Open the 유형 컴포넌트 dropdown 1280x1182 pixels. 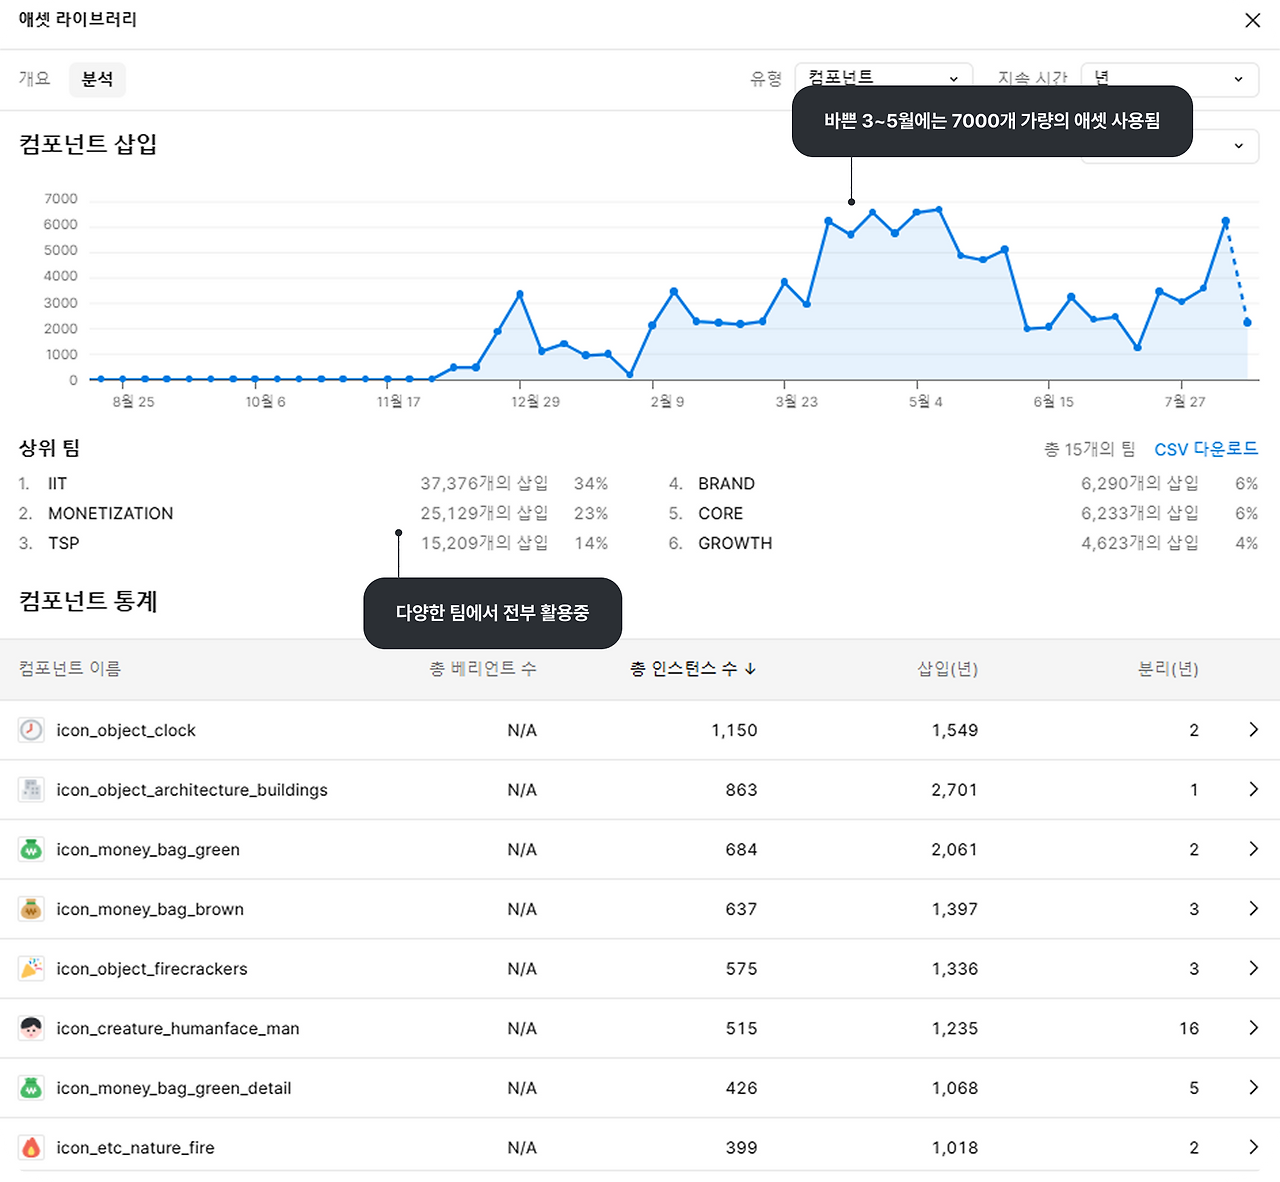(x=883, y=78)
